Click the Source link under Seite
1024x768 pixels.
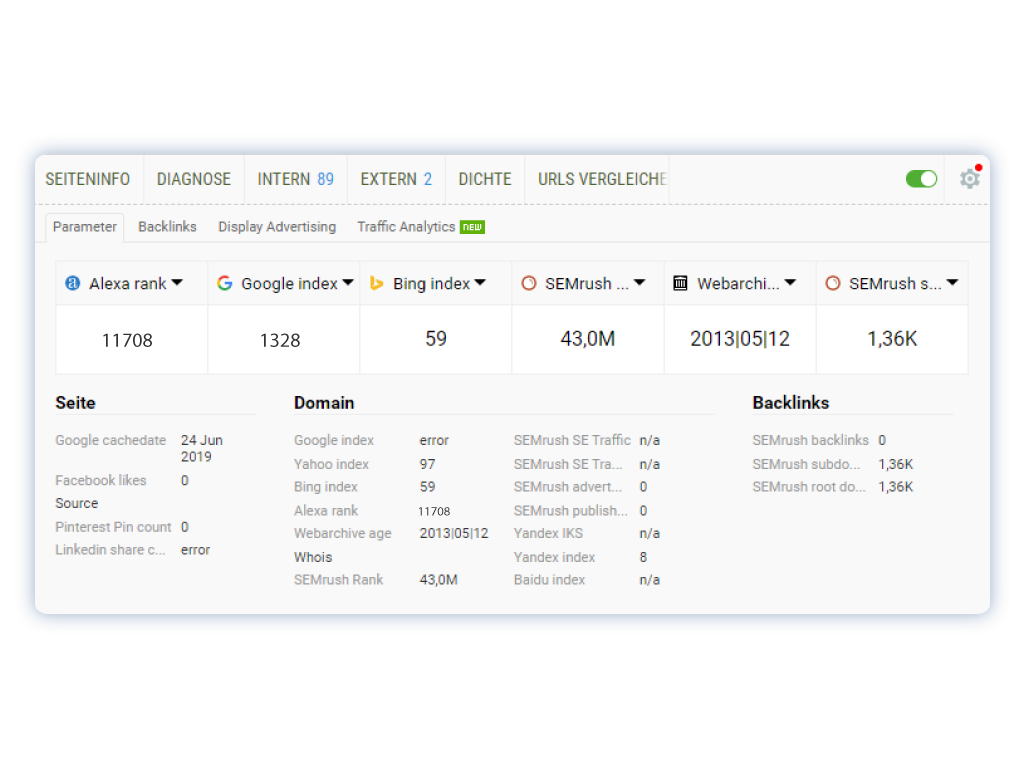pyautogui.click(x=76, y=504)
